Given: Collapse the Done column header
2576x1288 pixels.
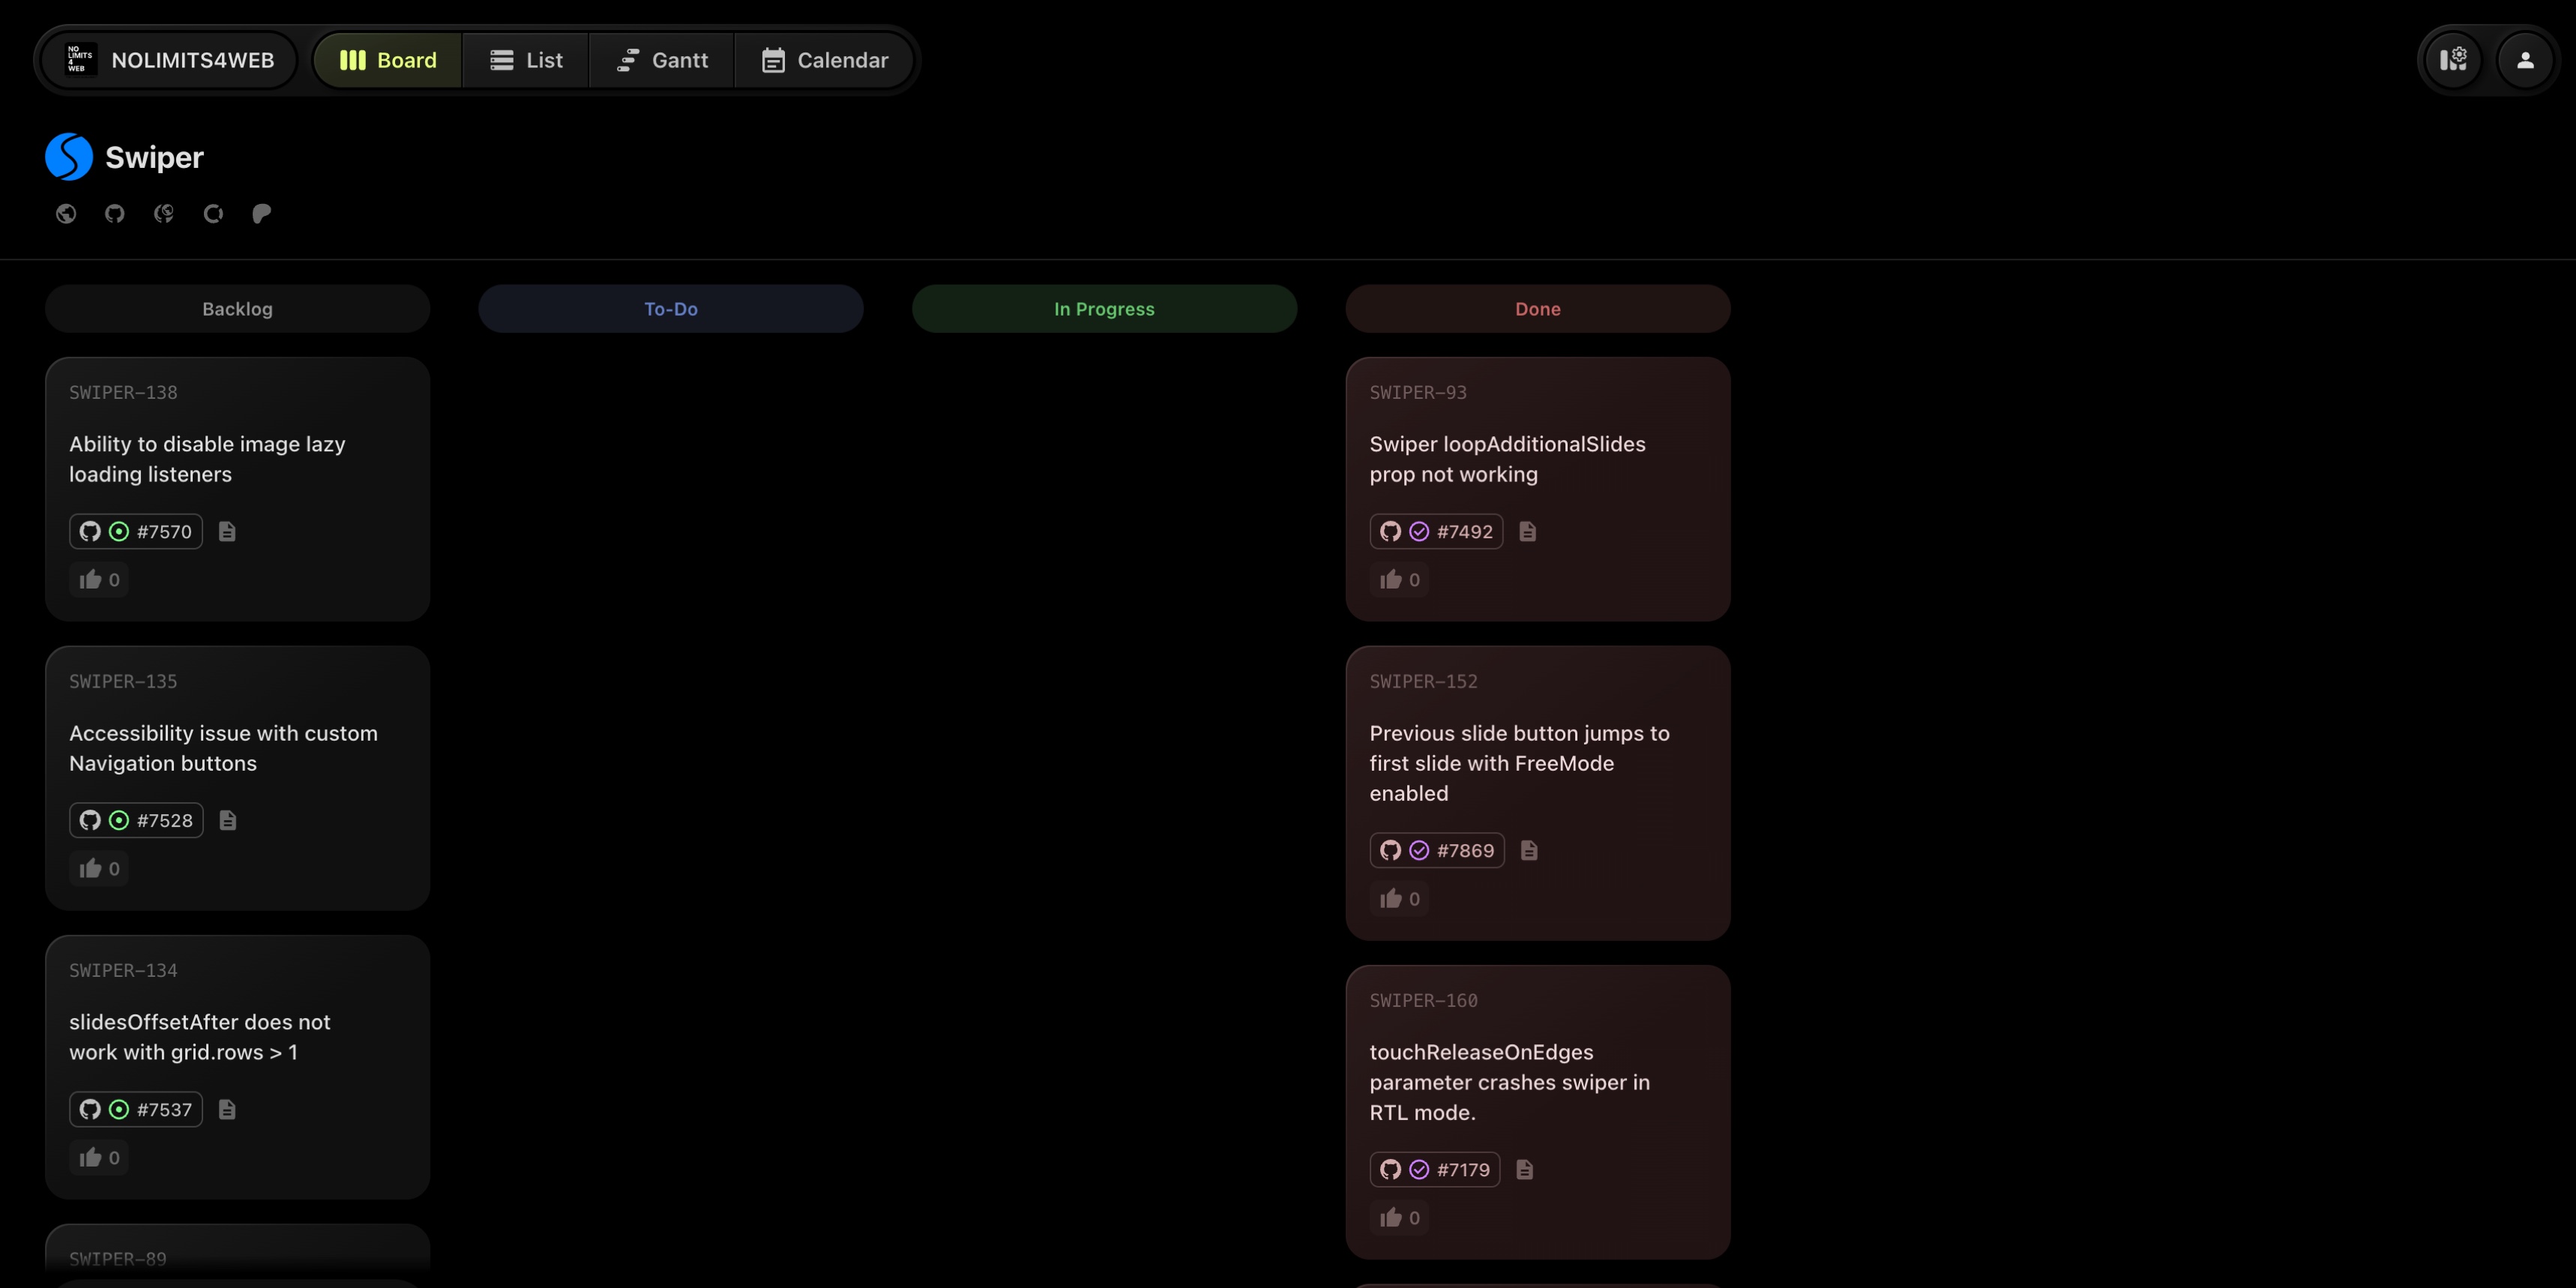Looking at the screenshot, I should tap(1537, 309).
